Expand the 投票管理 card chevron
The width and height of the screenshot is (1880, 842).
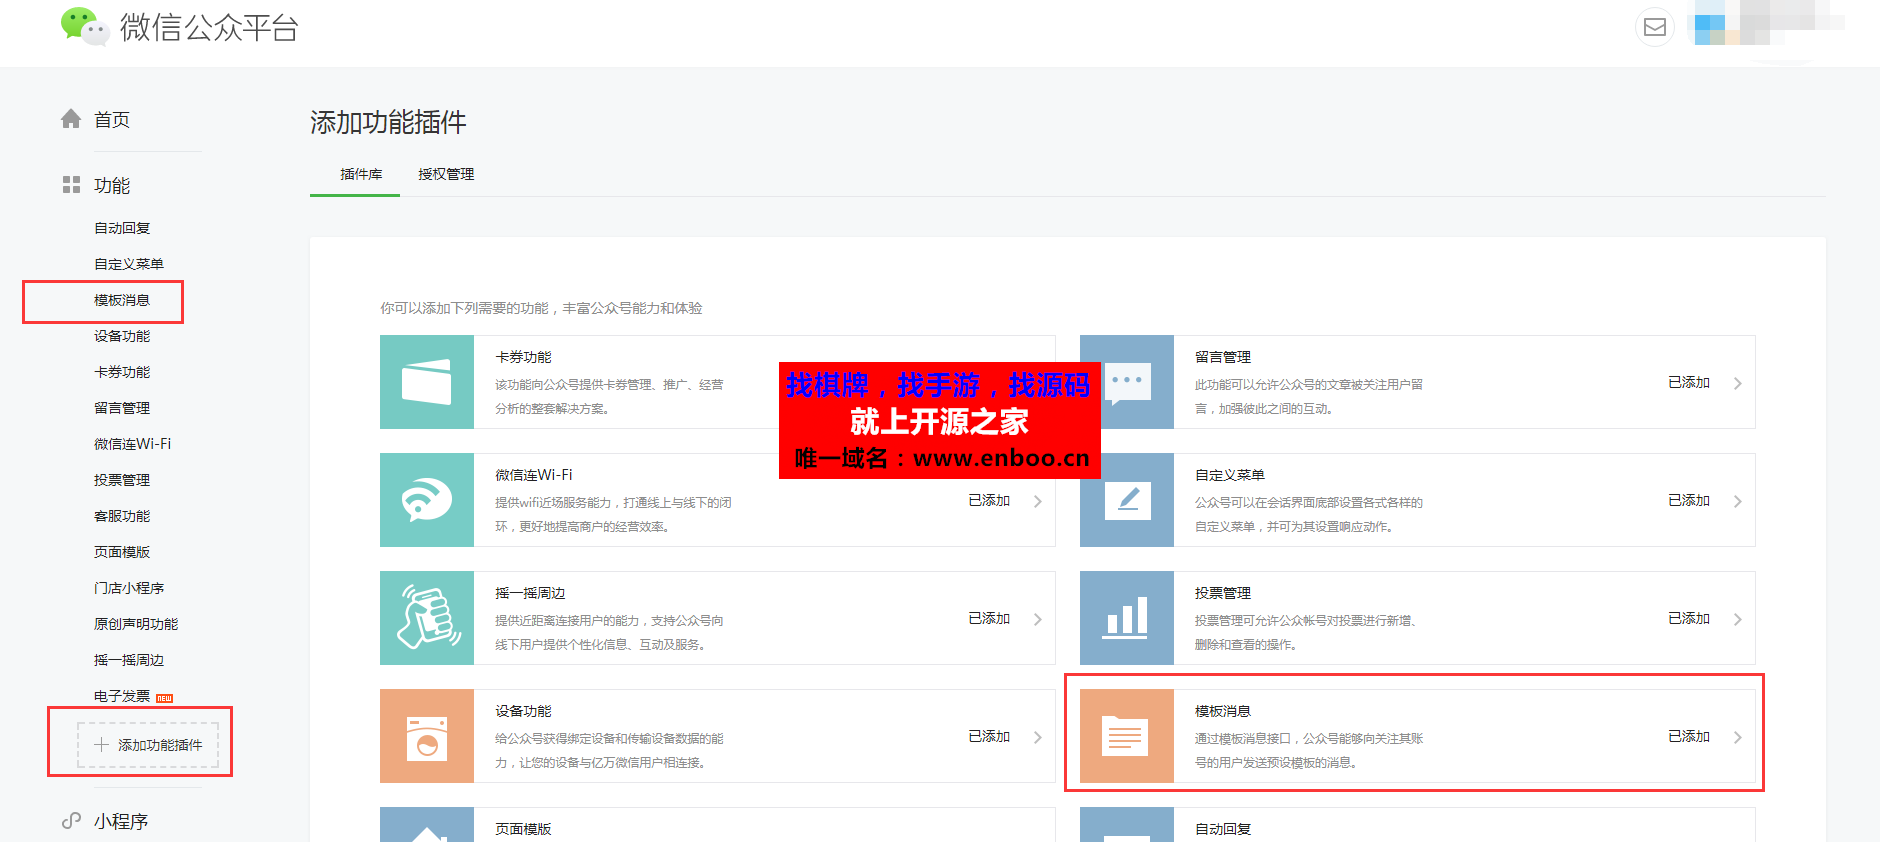click(1738, 619)
